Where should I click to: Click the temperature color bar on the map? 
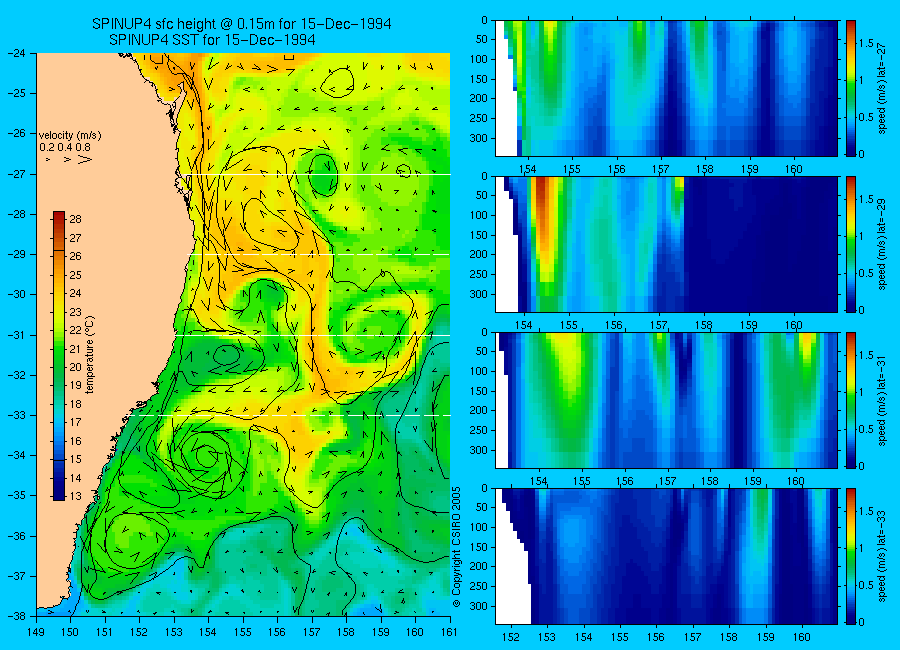click(x=59, y=356)
